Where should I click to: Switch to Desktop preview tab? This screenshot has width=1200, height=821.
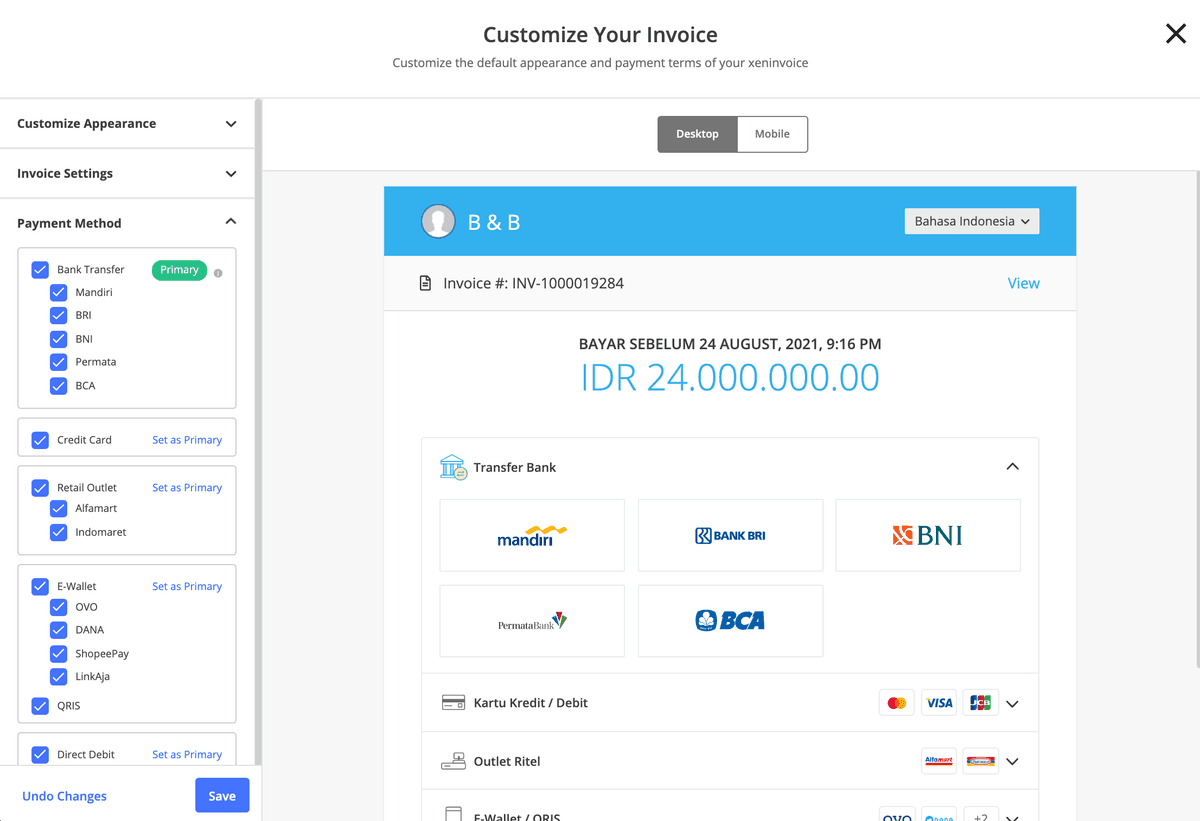click(697, 134)
